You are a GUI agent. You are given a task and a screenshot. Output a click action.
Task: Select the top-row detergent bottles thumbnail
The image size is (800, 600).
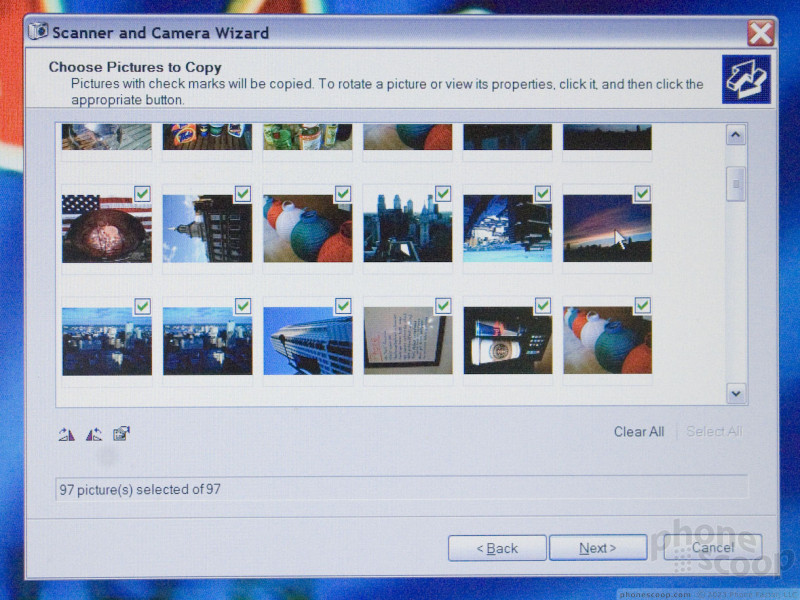point(207,137)
